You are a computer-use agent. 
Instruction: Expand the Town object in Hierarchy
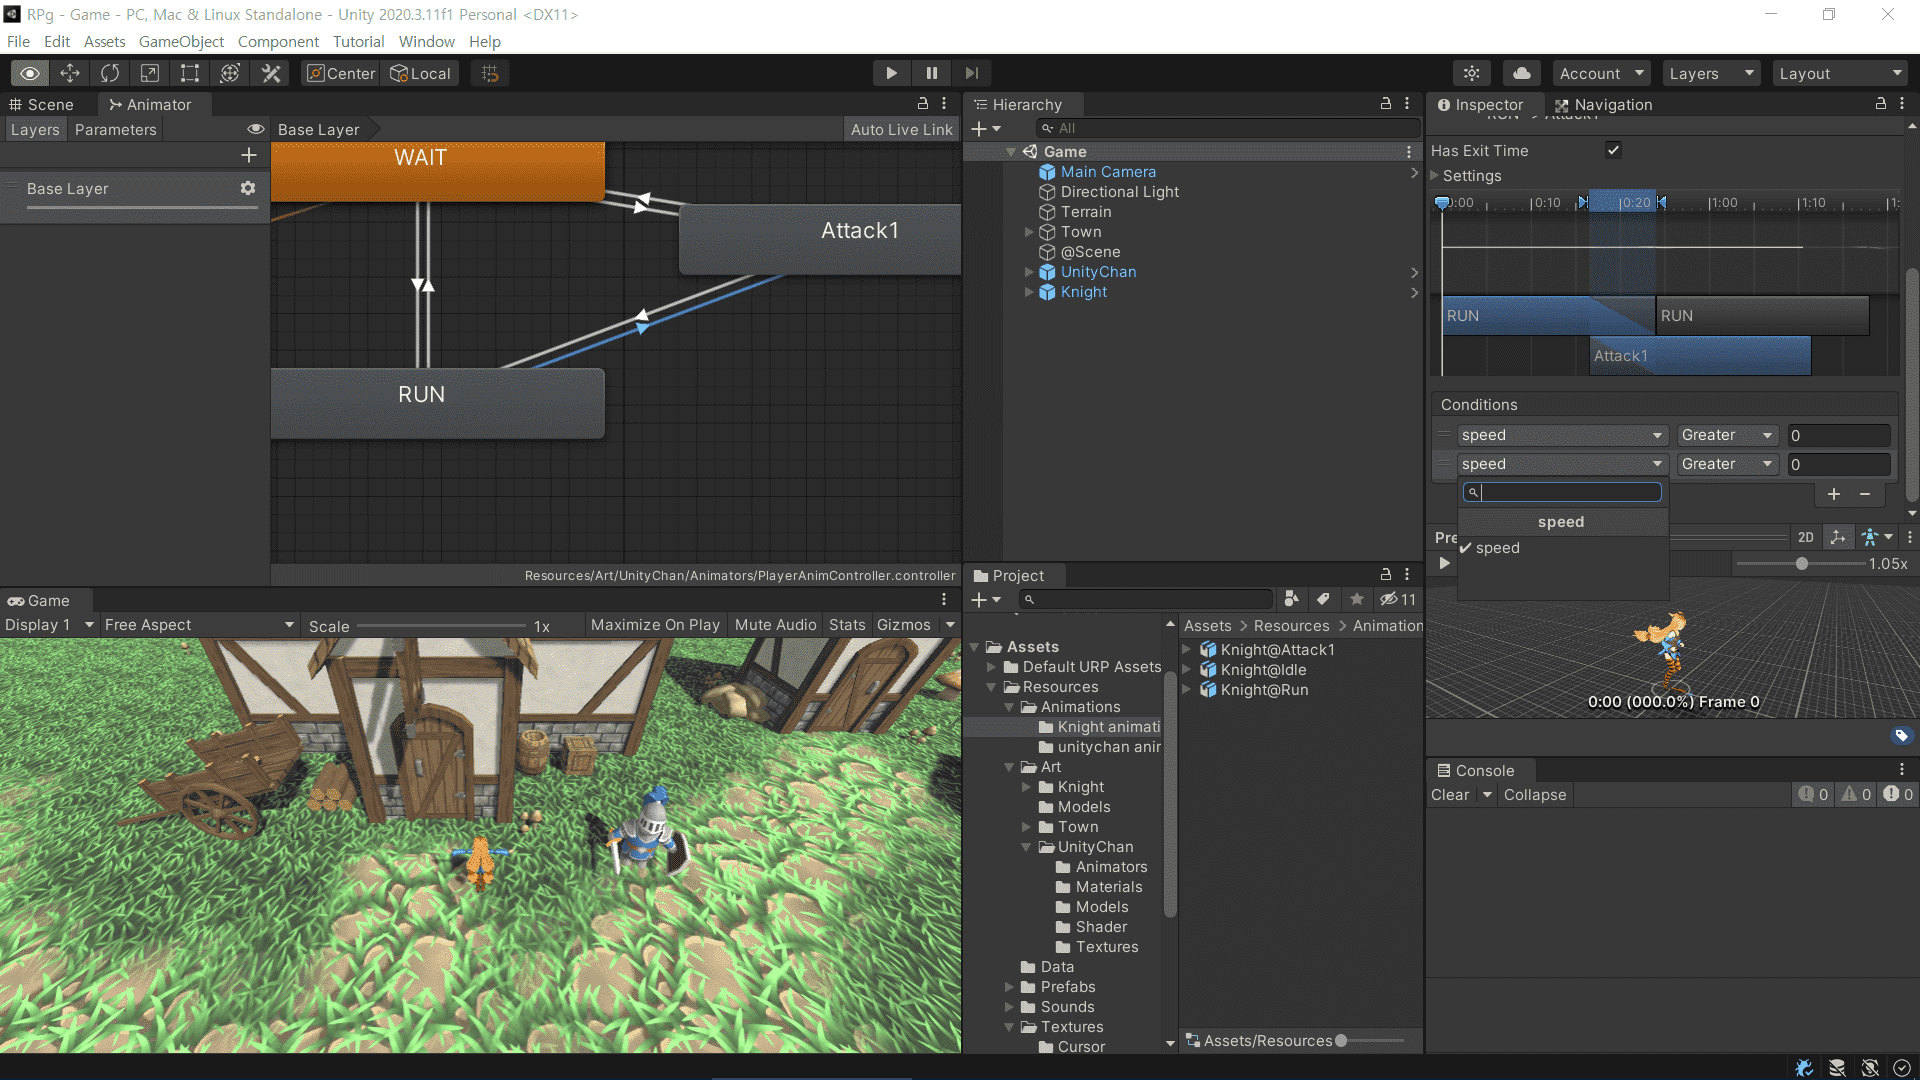(1029, 232)
